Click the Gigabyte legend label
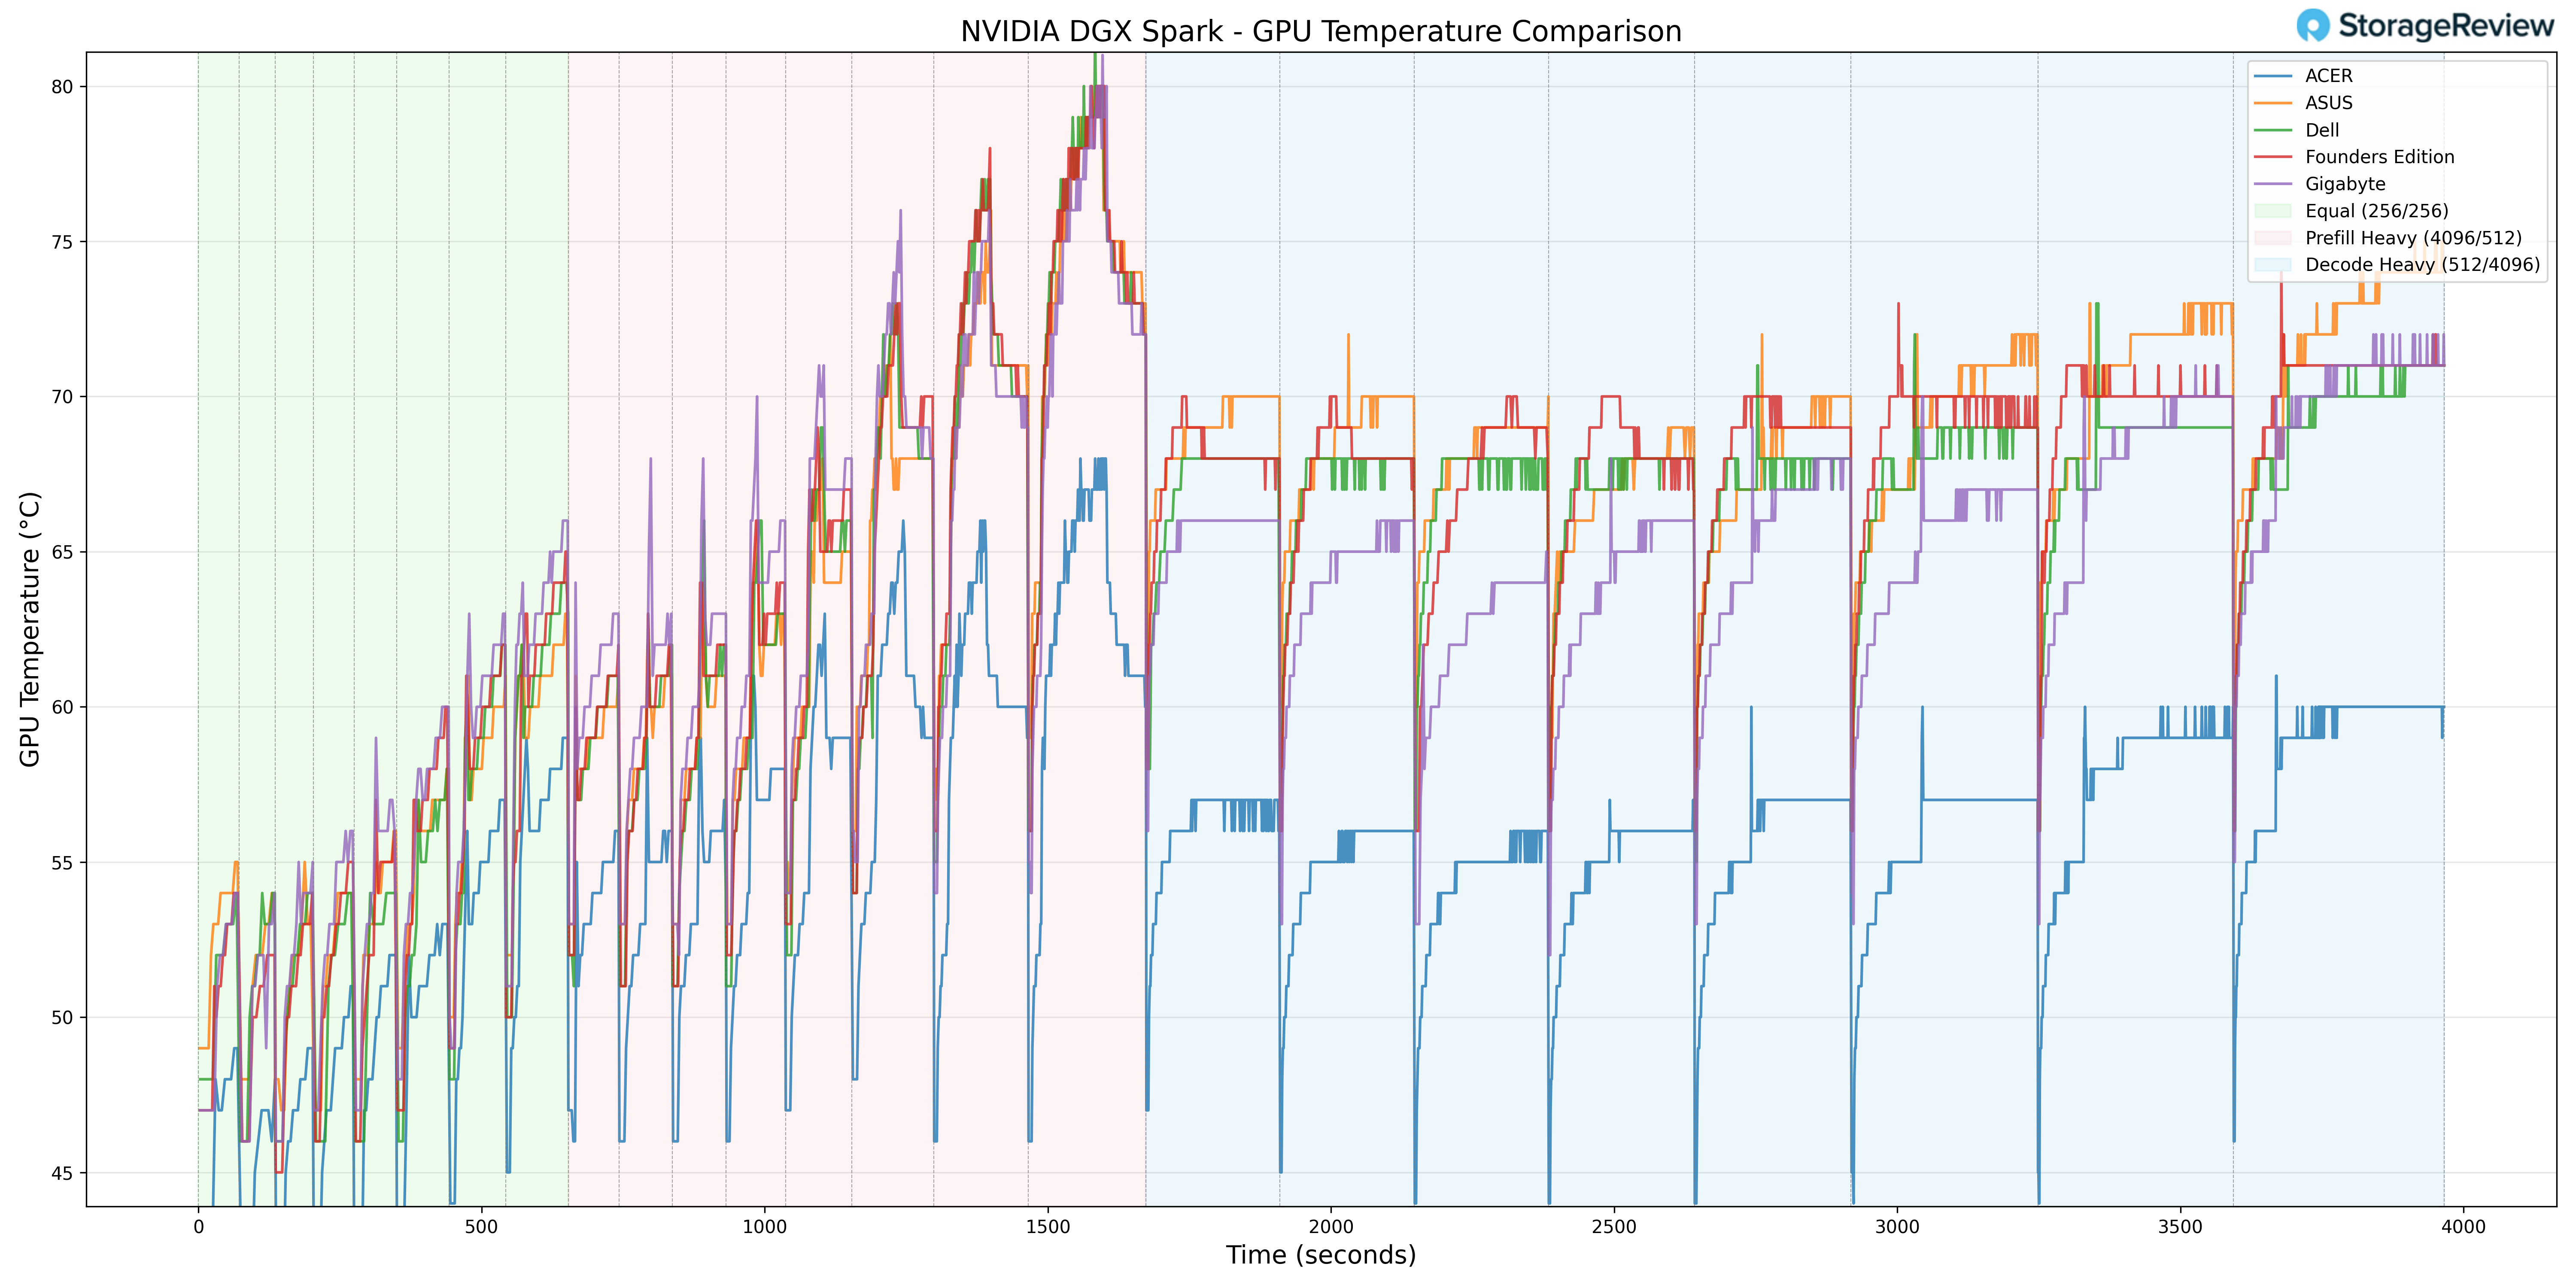 click(x=2345, y=184)
